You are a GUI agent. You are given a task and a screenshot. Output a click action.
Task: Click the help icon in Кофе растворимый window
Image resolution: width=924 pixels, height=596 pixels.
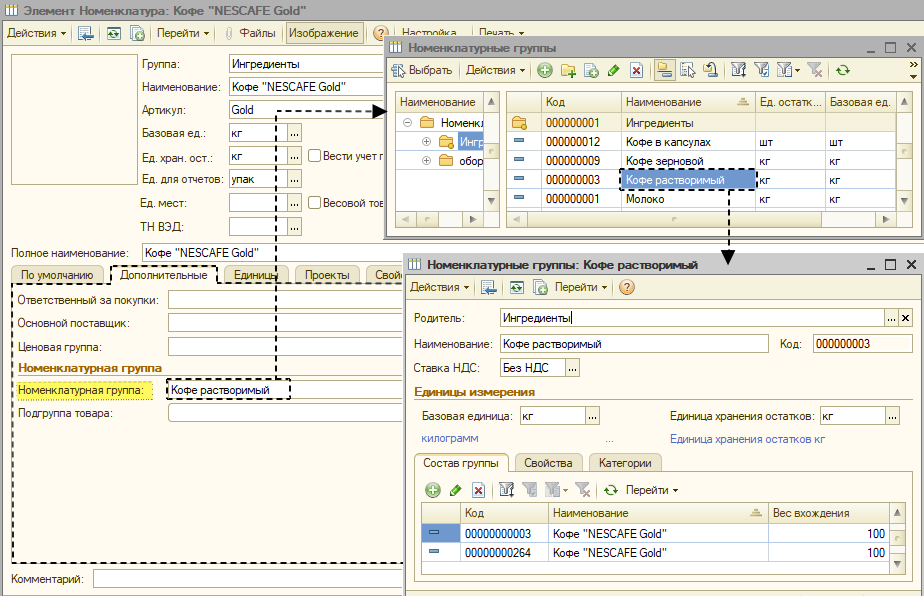pyautogui.click(x=627, y=288)
